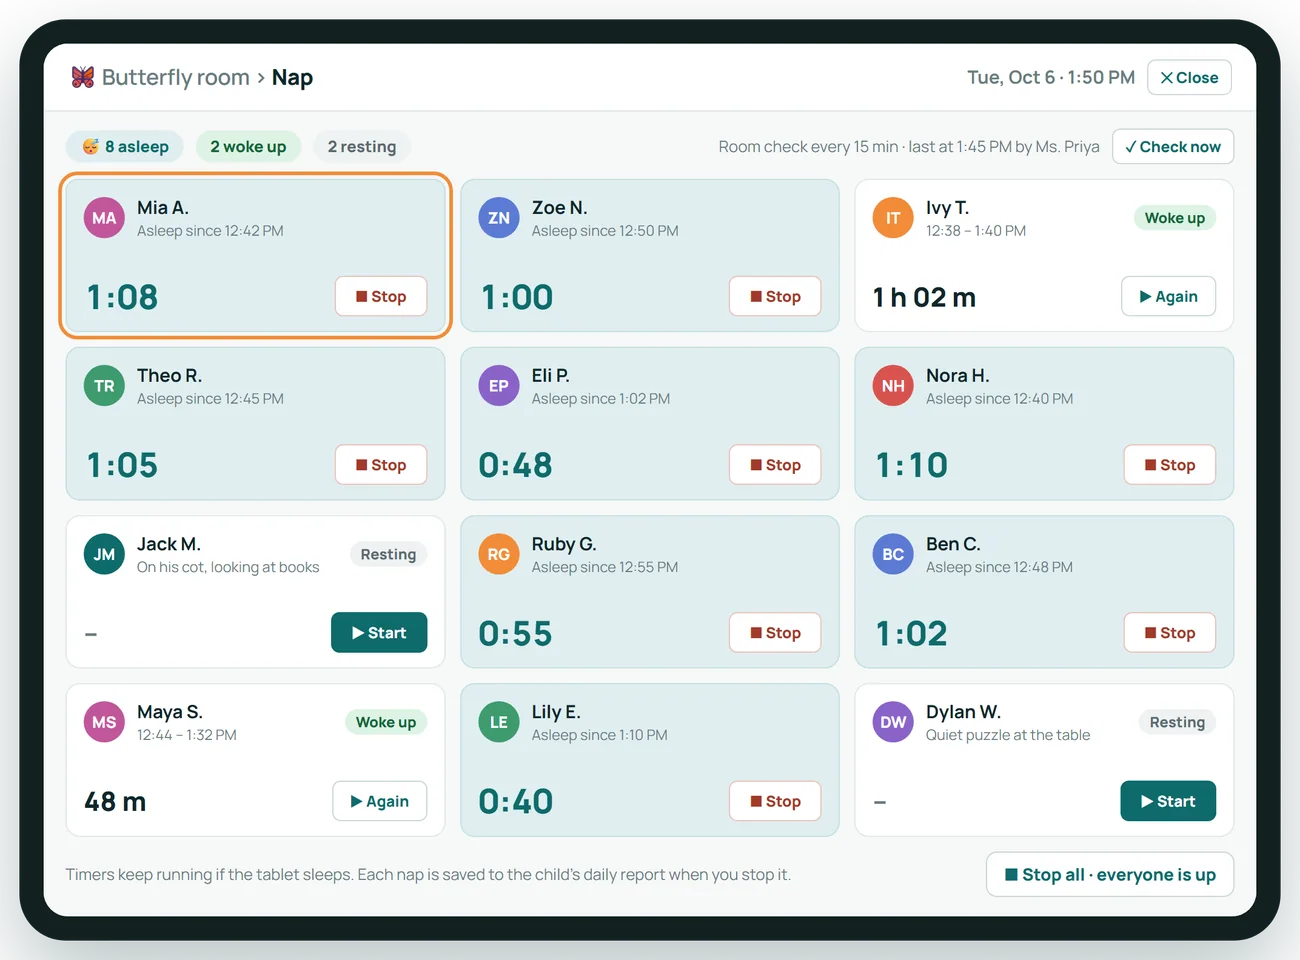Stop Nora H.'s nap timer
Image resolution: width=1300 pixels, height=960 pixels.
click(1170, 465)
